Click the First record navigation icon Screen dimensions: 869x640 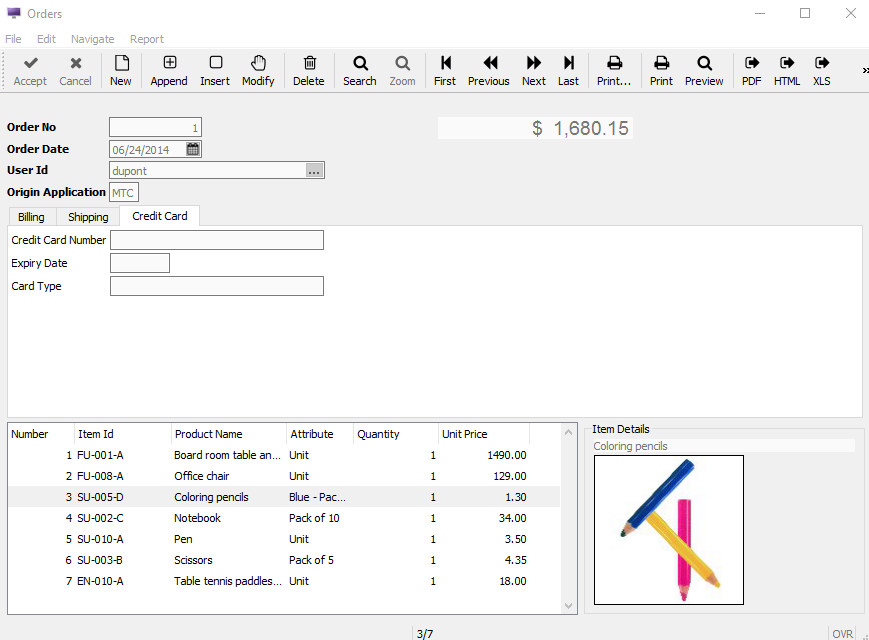click(444, 70)
